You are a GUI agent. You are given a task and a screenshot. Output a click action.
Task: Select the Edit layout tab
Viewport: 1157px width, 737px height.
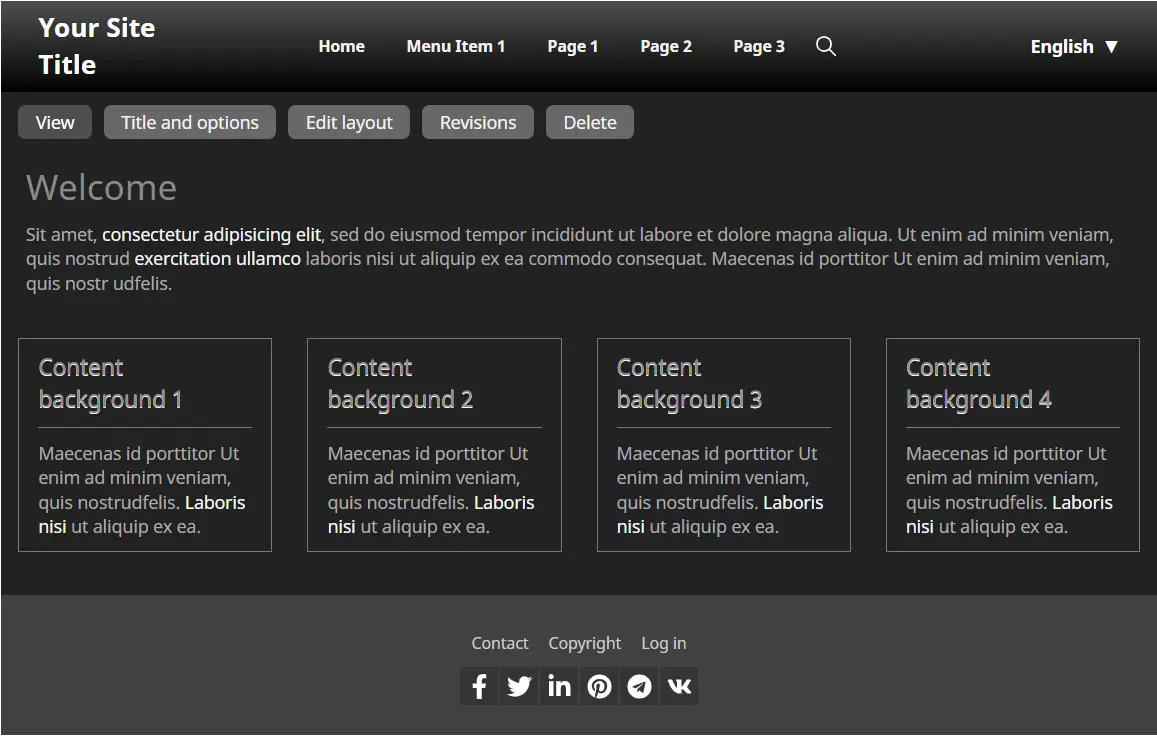coord(349,122)
